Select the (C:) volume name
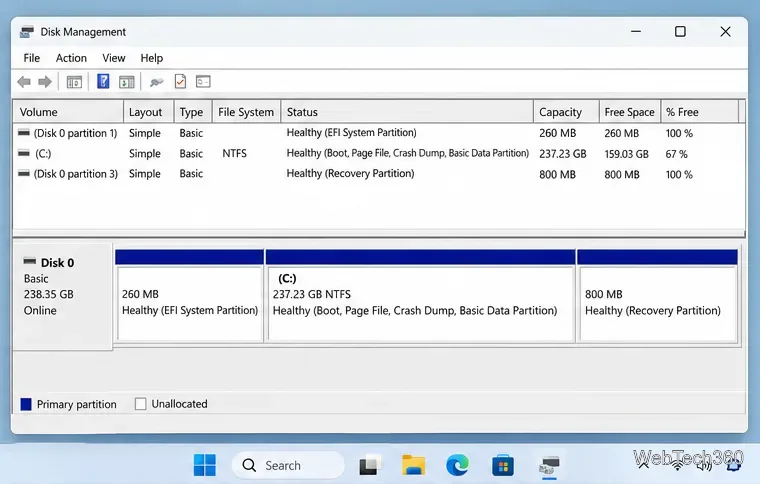This screenshot has width=760, height=484. (x=43, y=154)
